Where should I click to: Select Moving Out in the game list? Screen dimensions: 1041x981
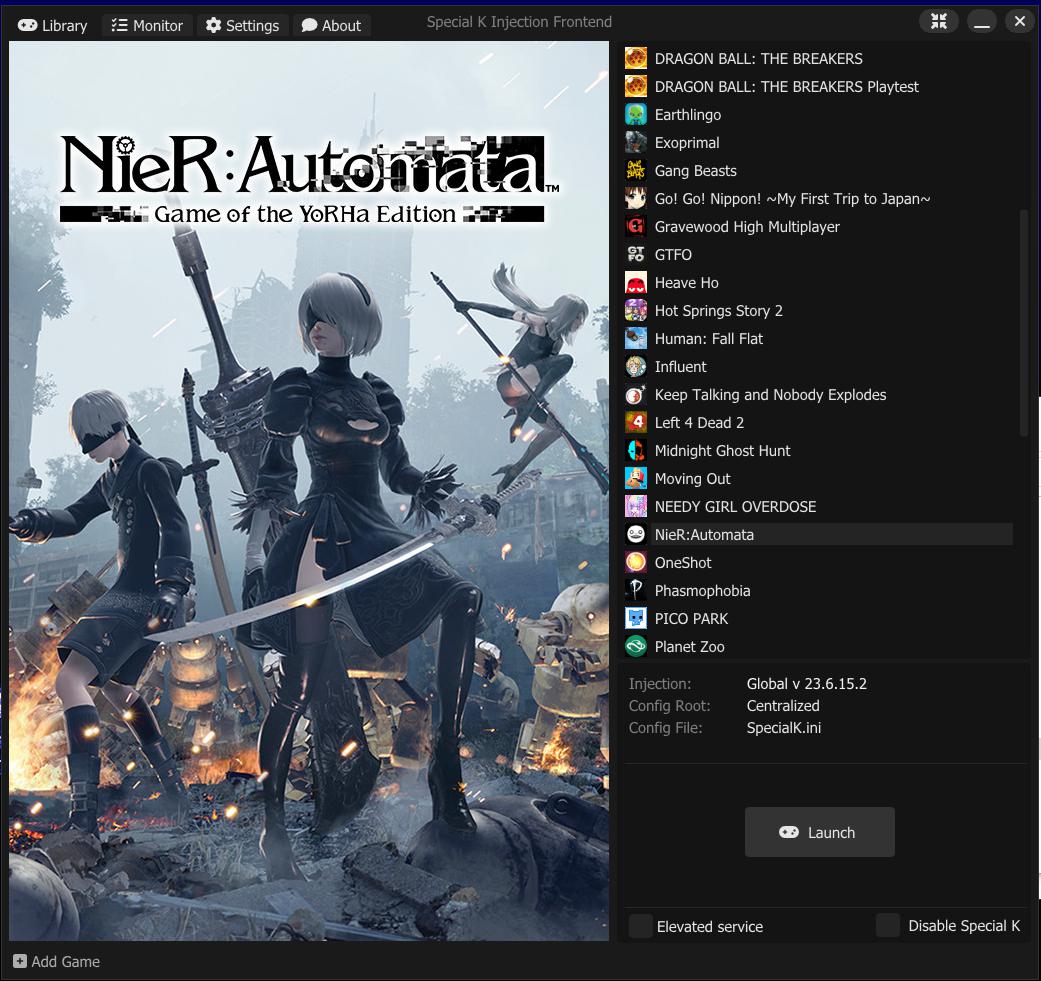click(x=692, y=478)
